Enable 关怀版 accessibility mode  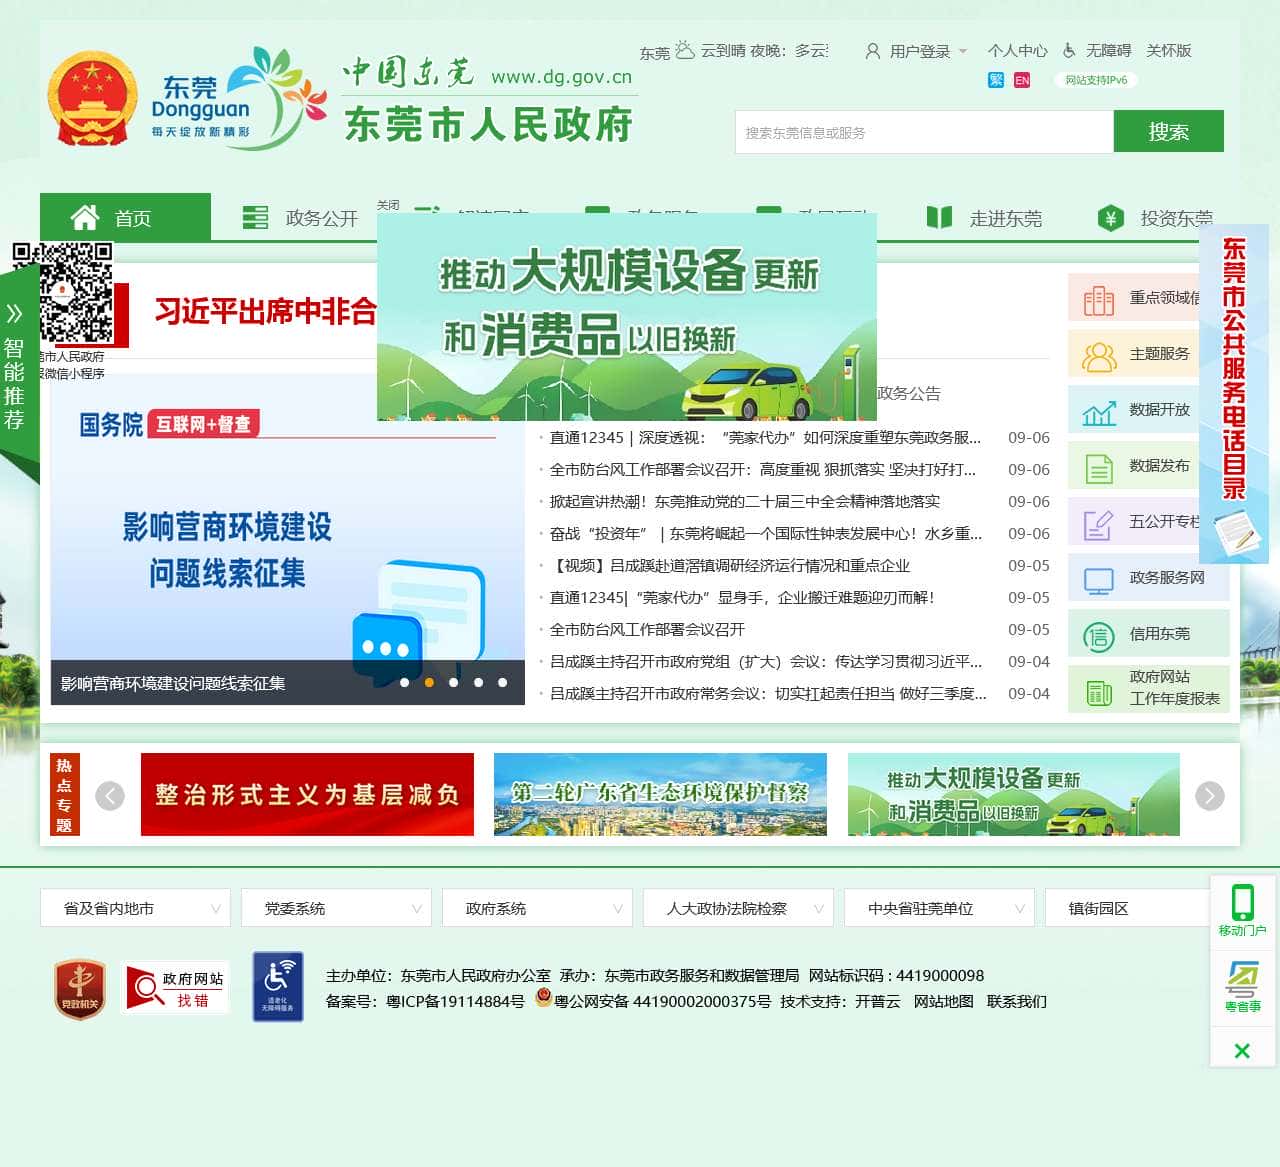pyautogui.click(x=1169, y=51)
